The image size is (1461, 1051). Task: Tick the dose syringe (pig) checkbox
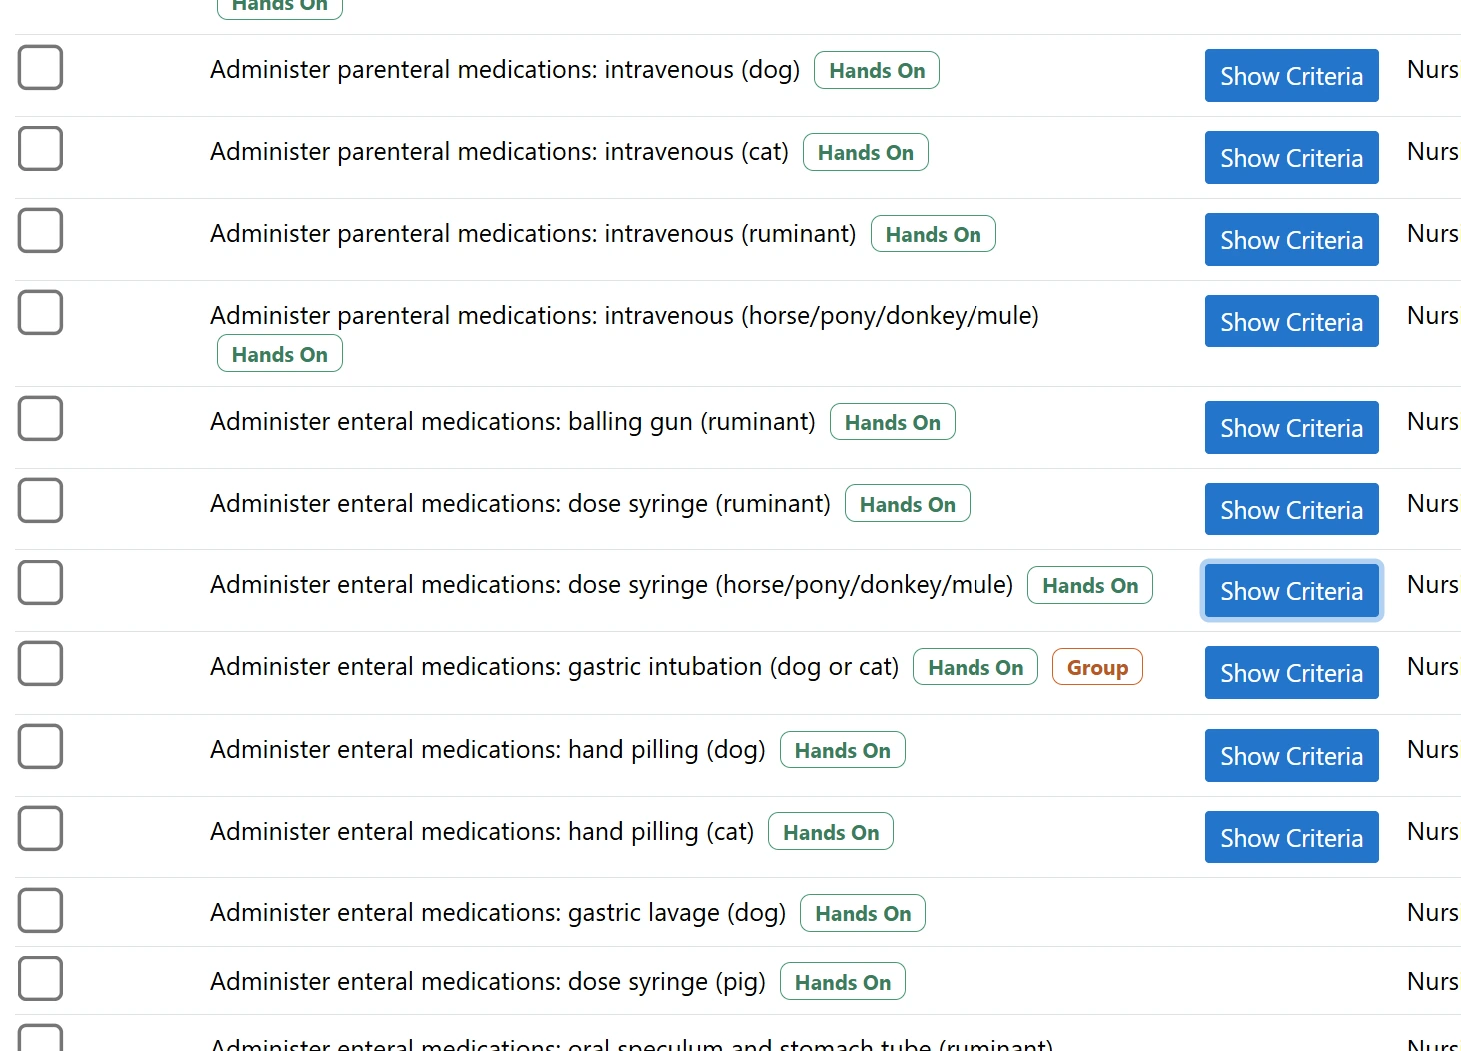coord(40,979)
